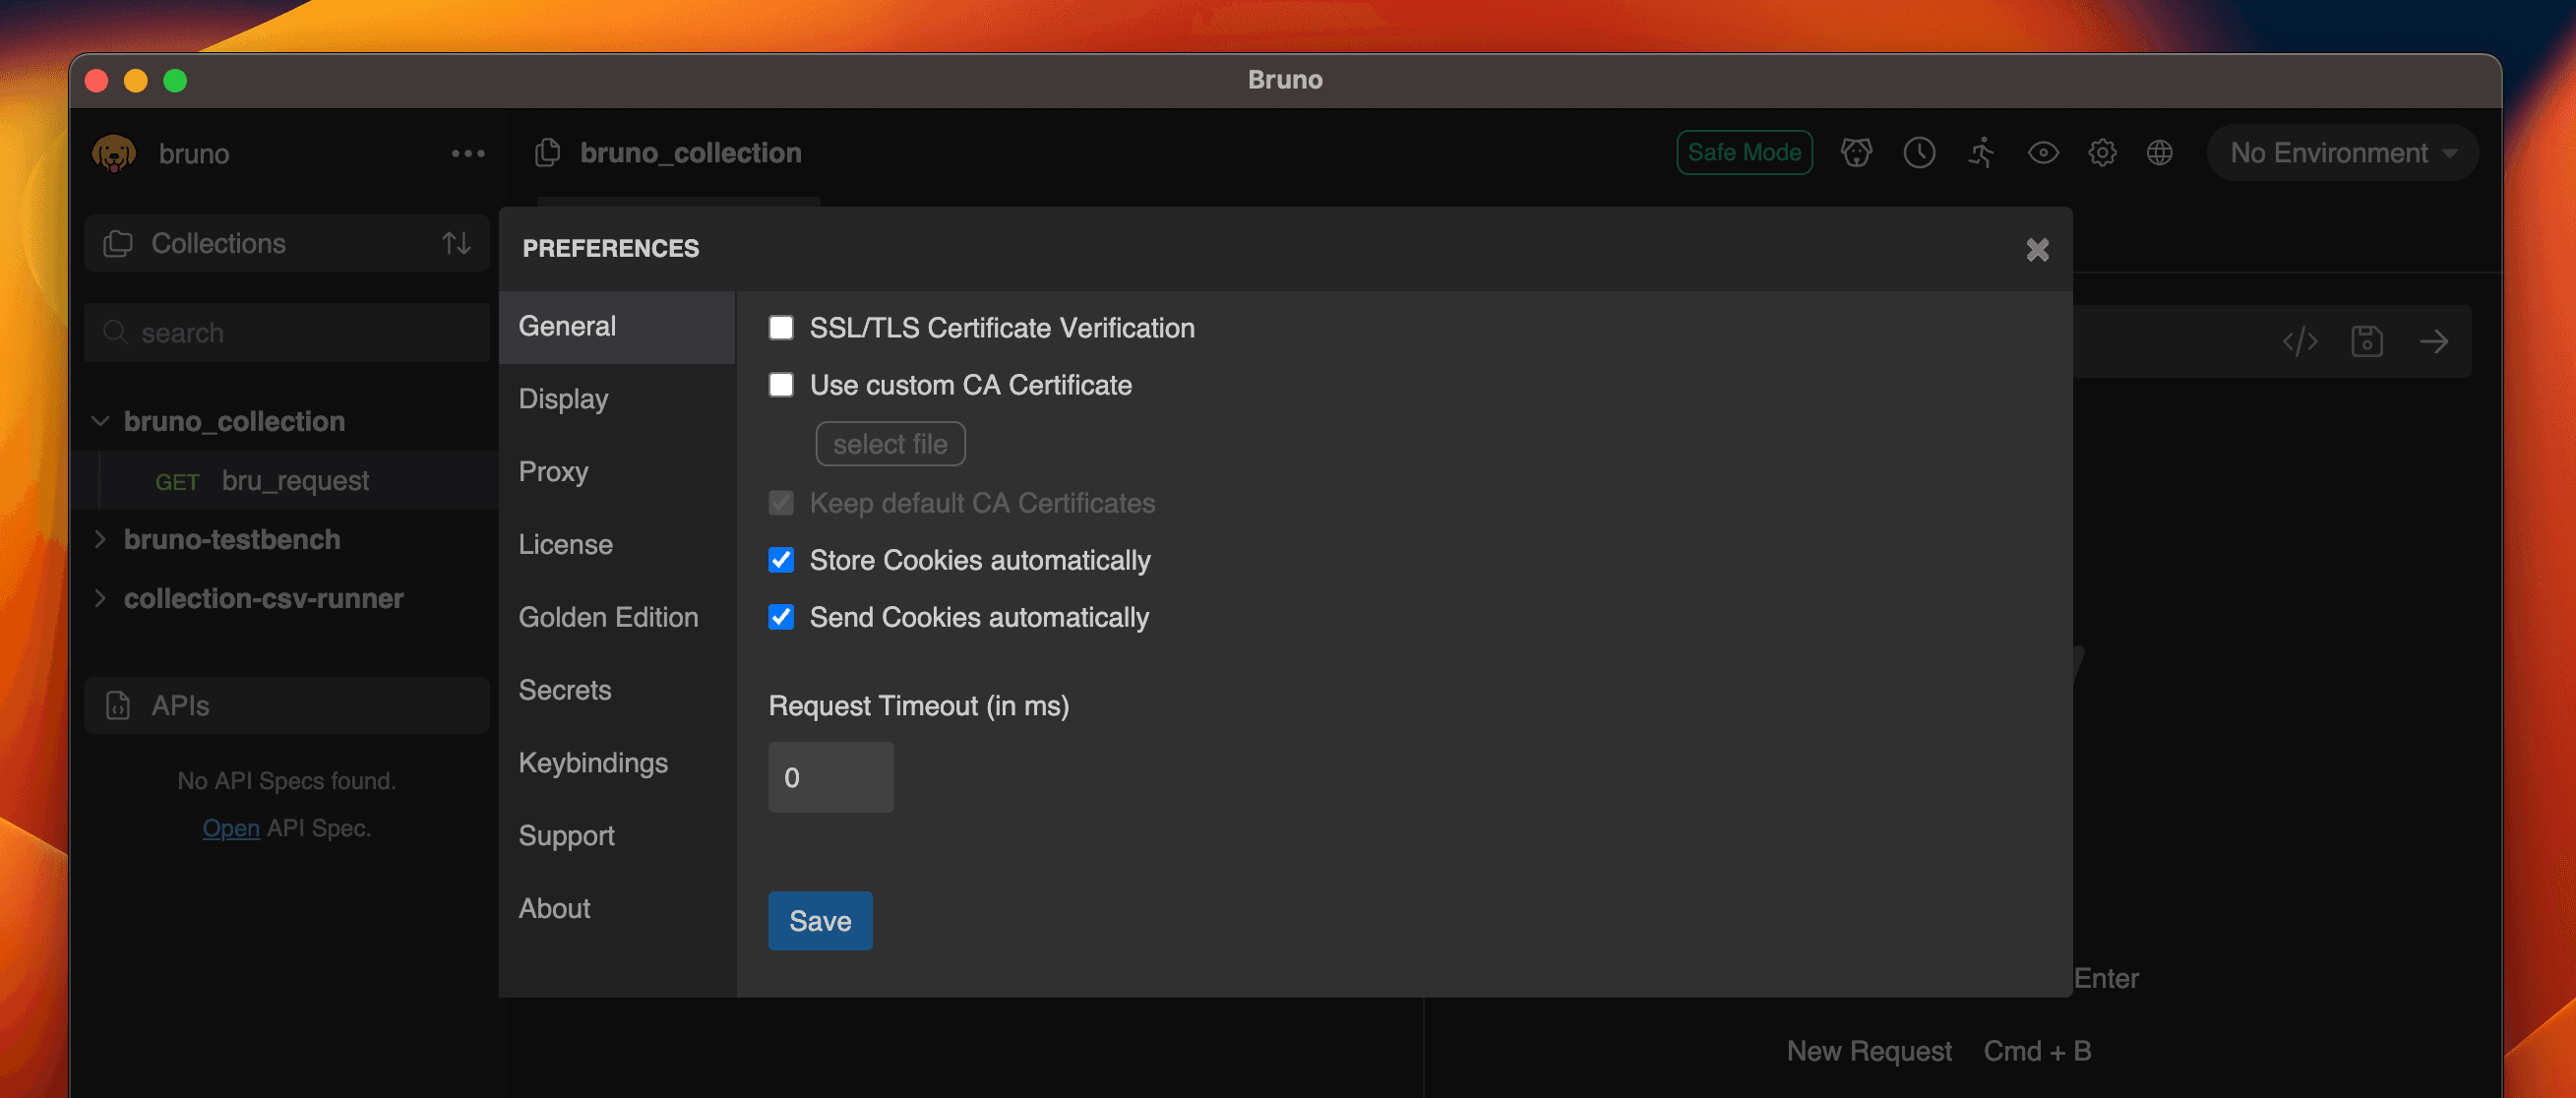This screenshot has height=1098, width=2576.
Task: Open the request history icon
Action: pyautogui.click(x=1917, y=152)
